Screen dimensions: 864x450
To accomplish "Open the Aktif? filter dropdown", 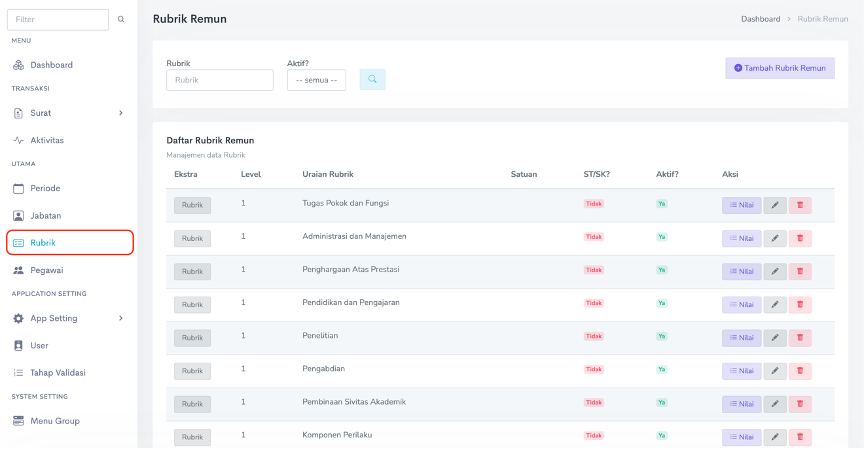I will point(316,80).
